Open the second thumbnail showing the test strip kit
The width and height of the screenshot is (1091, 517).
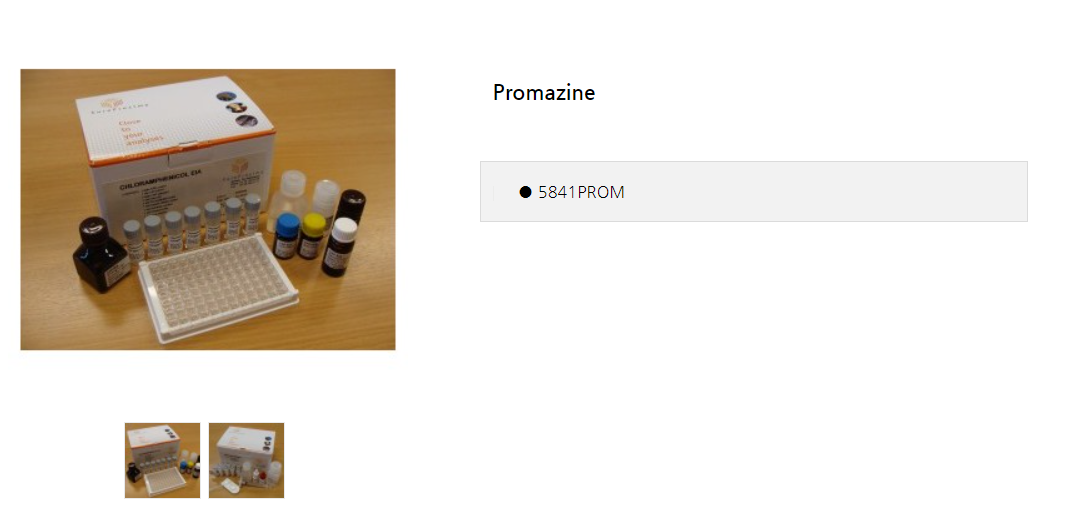pyautogui.click(x=246, y=460)
